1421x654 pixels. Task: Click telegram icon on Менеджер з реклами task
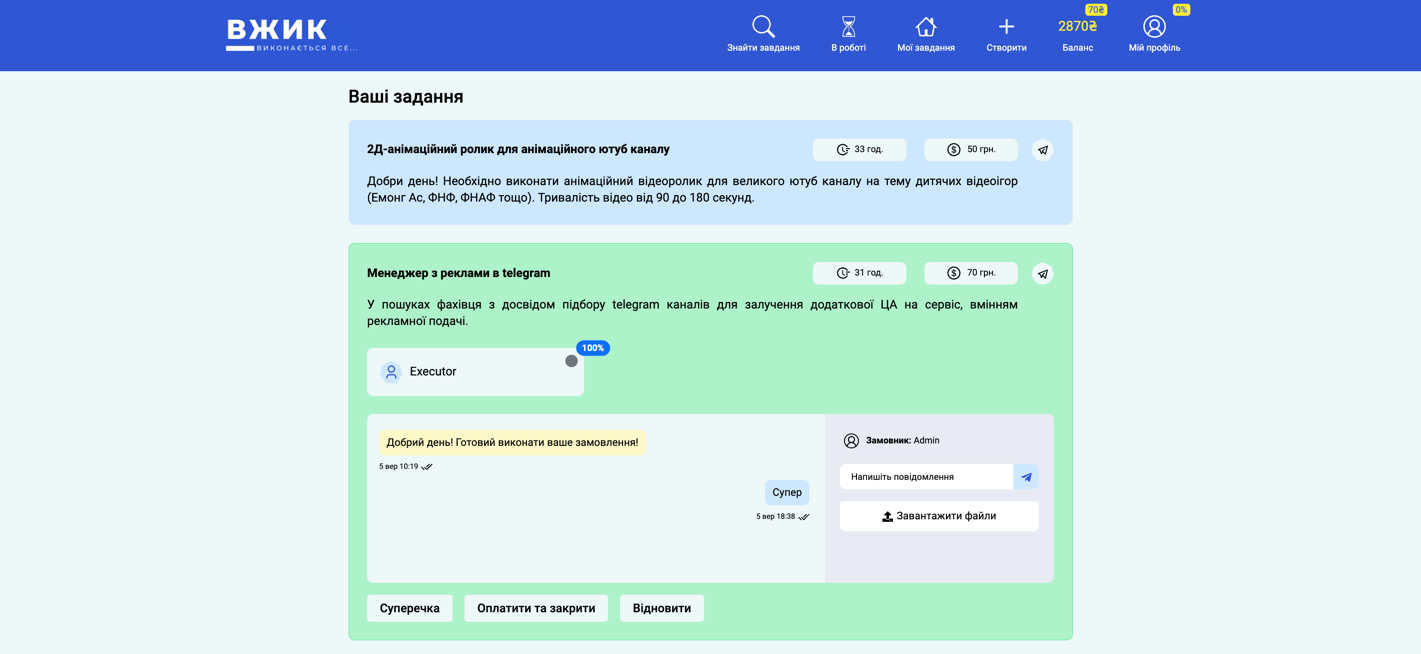tap(1042, 274)
